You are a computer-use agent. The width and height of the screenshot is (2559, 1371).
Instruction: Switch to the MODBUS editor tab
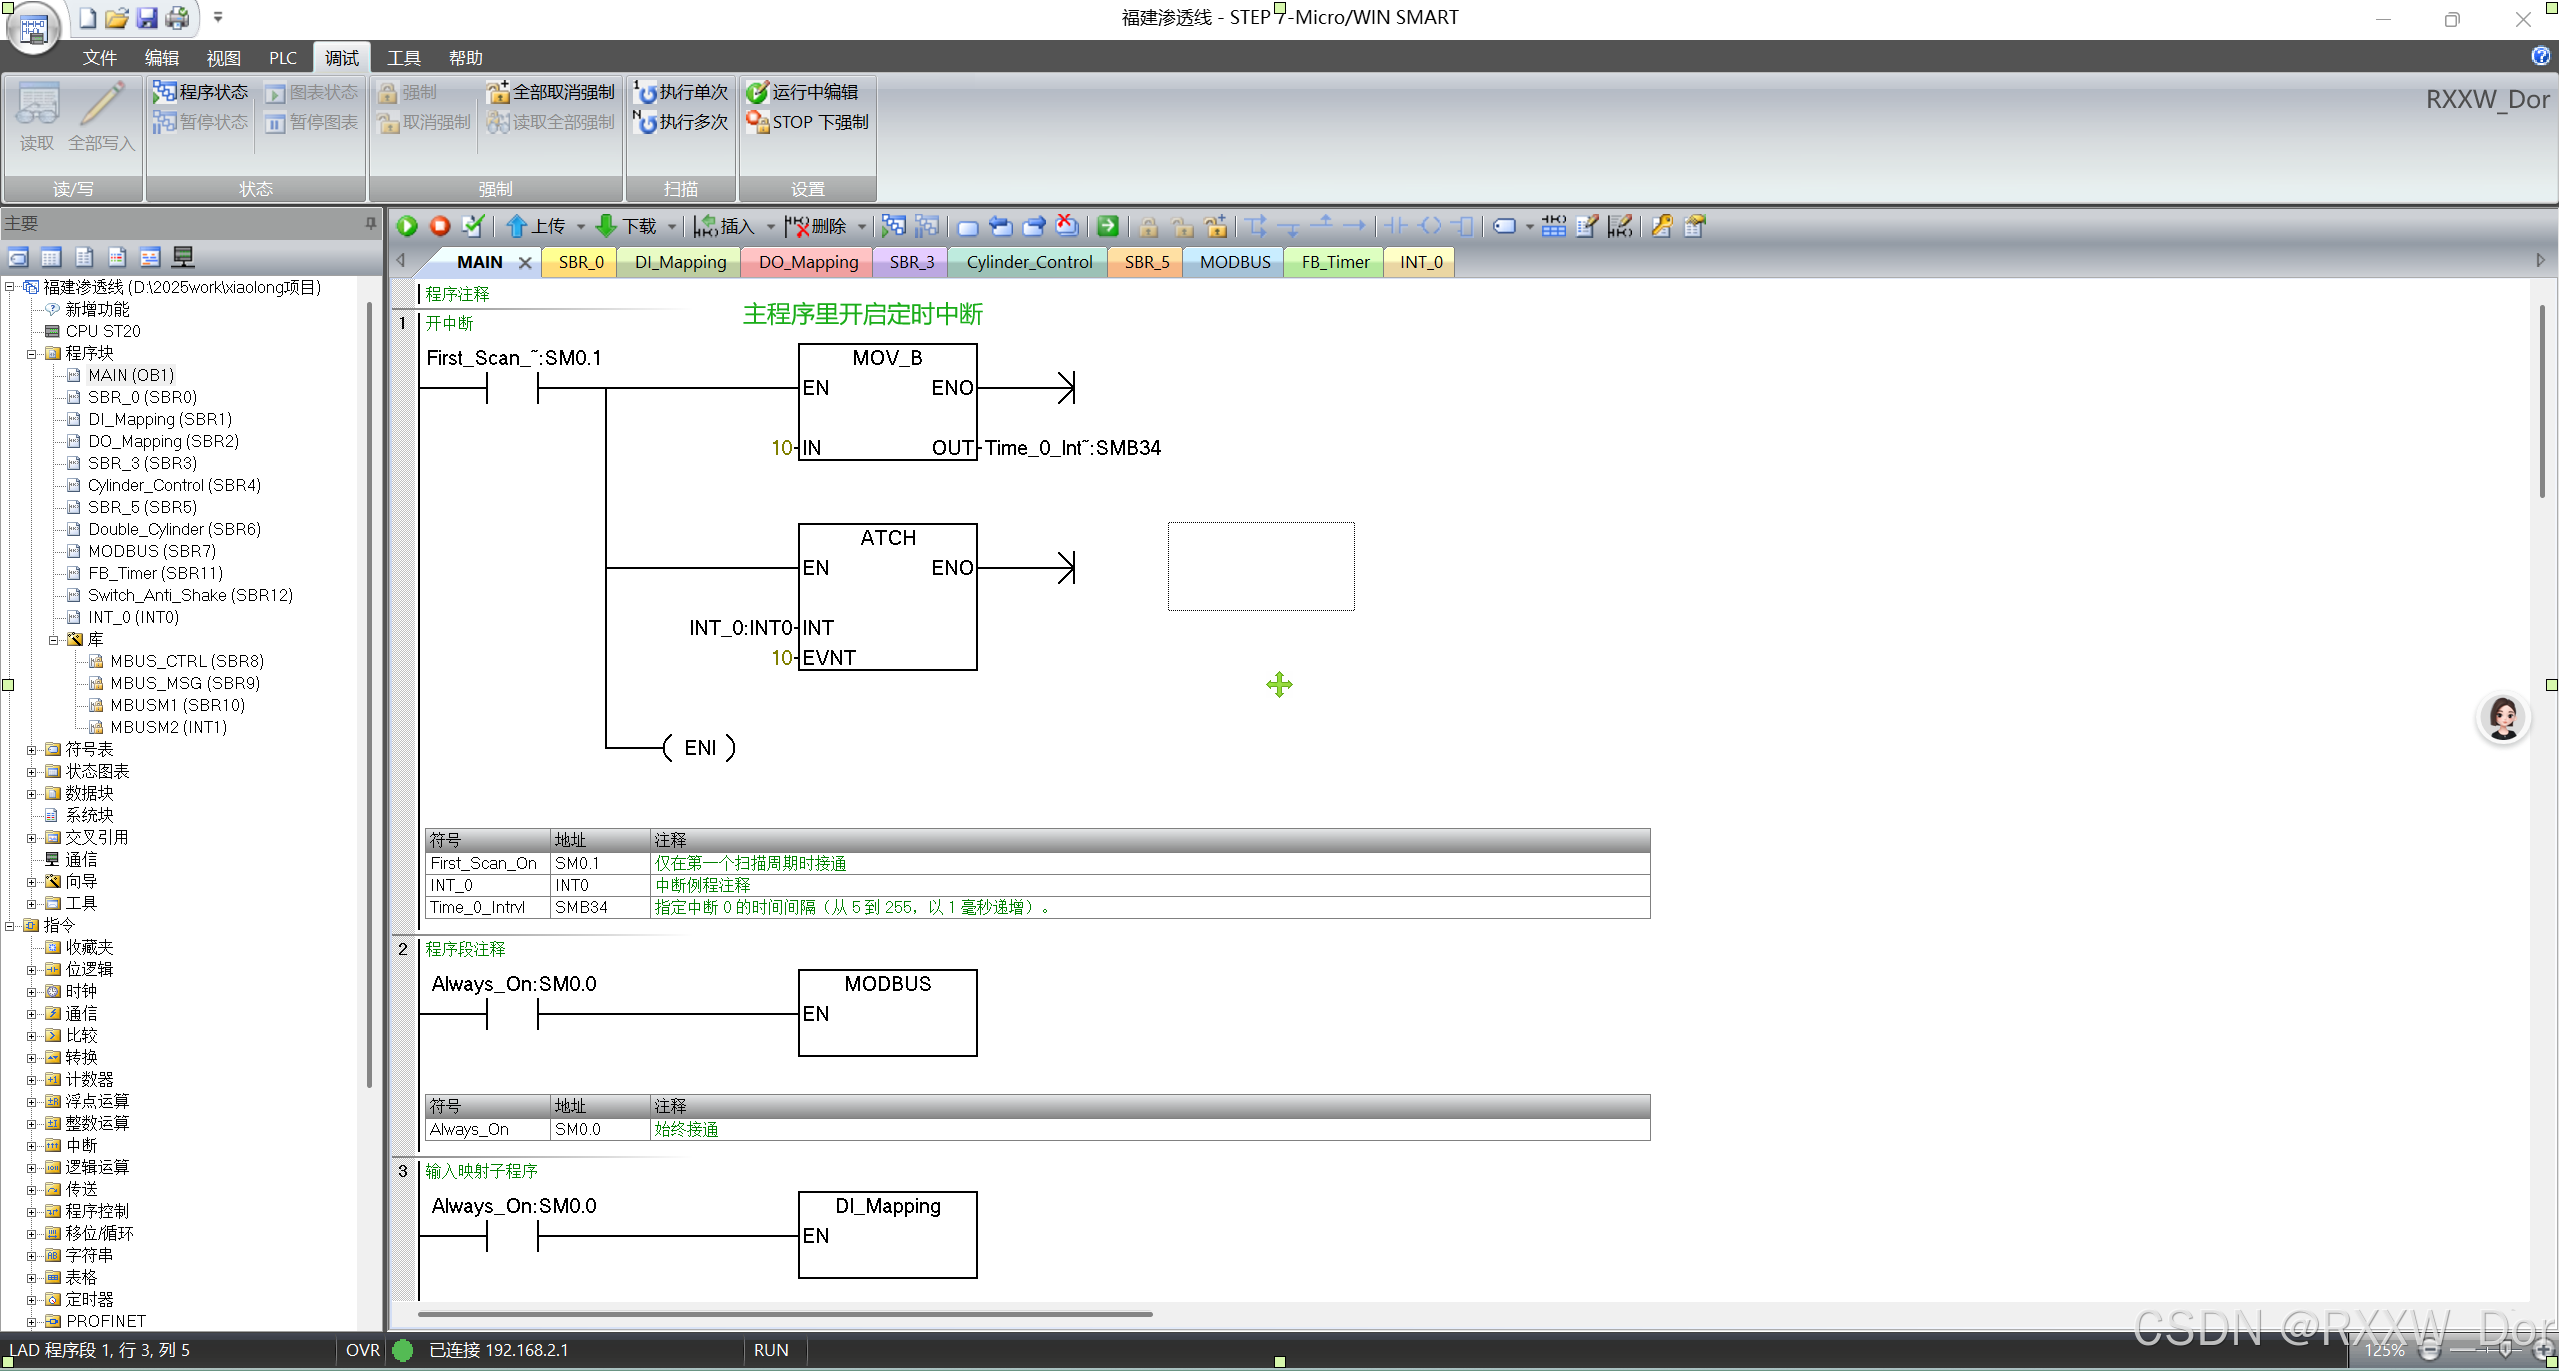coord(1234,262)
